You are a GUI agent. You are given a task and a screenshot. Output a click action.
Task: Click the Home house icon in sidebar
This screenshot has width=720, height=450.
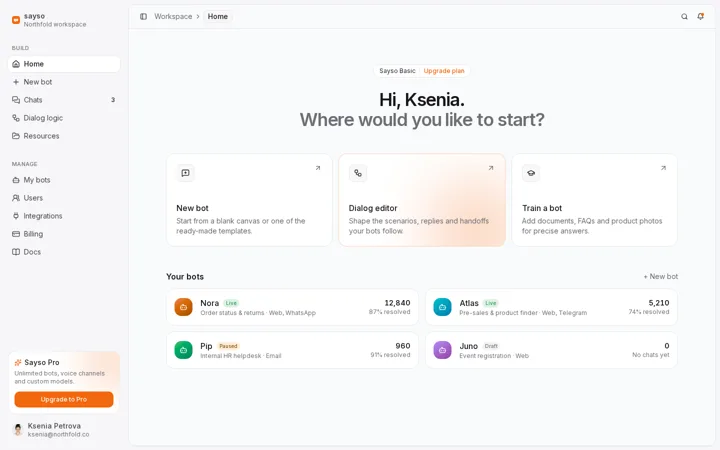tap(16, 64)
